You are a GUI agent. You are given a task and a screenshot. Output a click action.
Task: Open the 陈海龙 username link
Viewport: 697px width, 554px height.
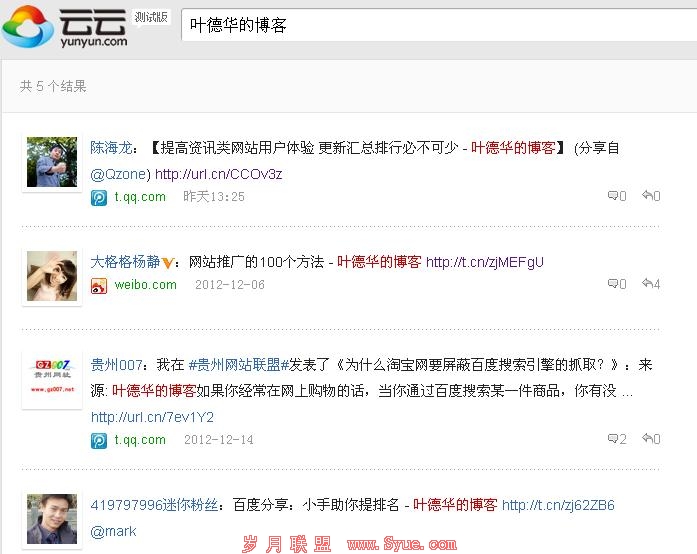[112, 148]
